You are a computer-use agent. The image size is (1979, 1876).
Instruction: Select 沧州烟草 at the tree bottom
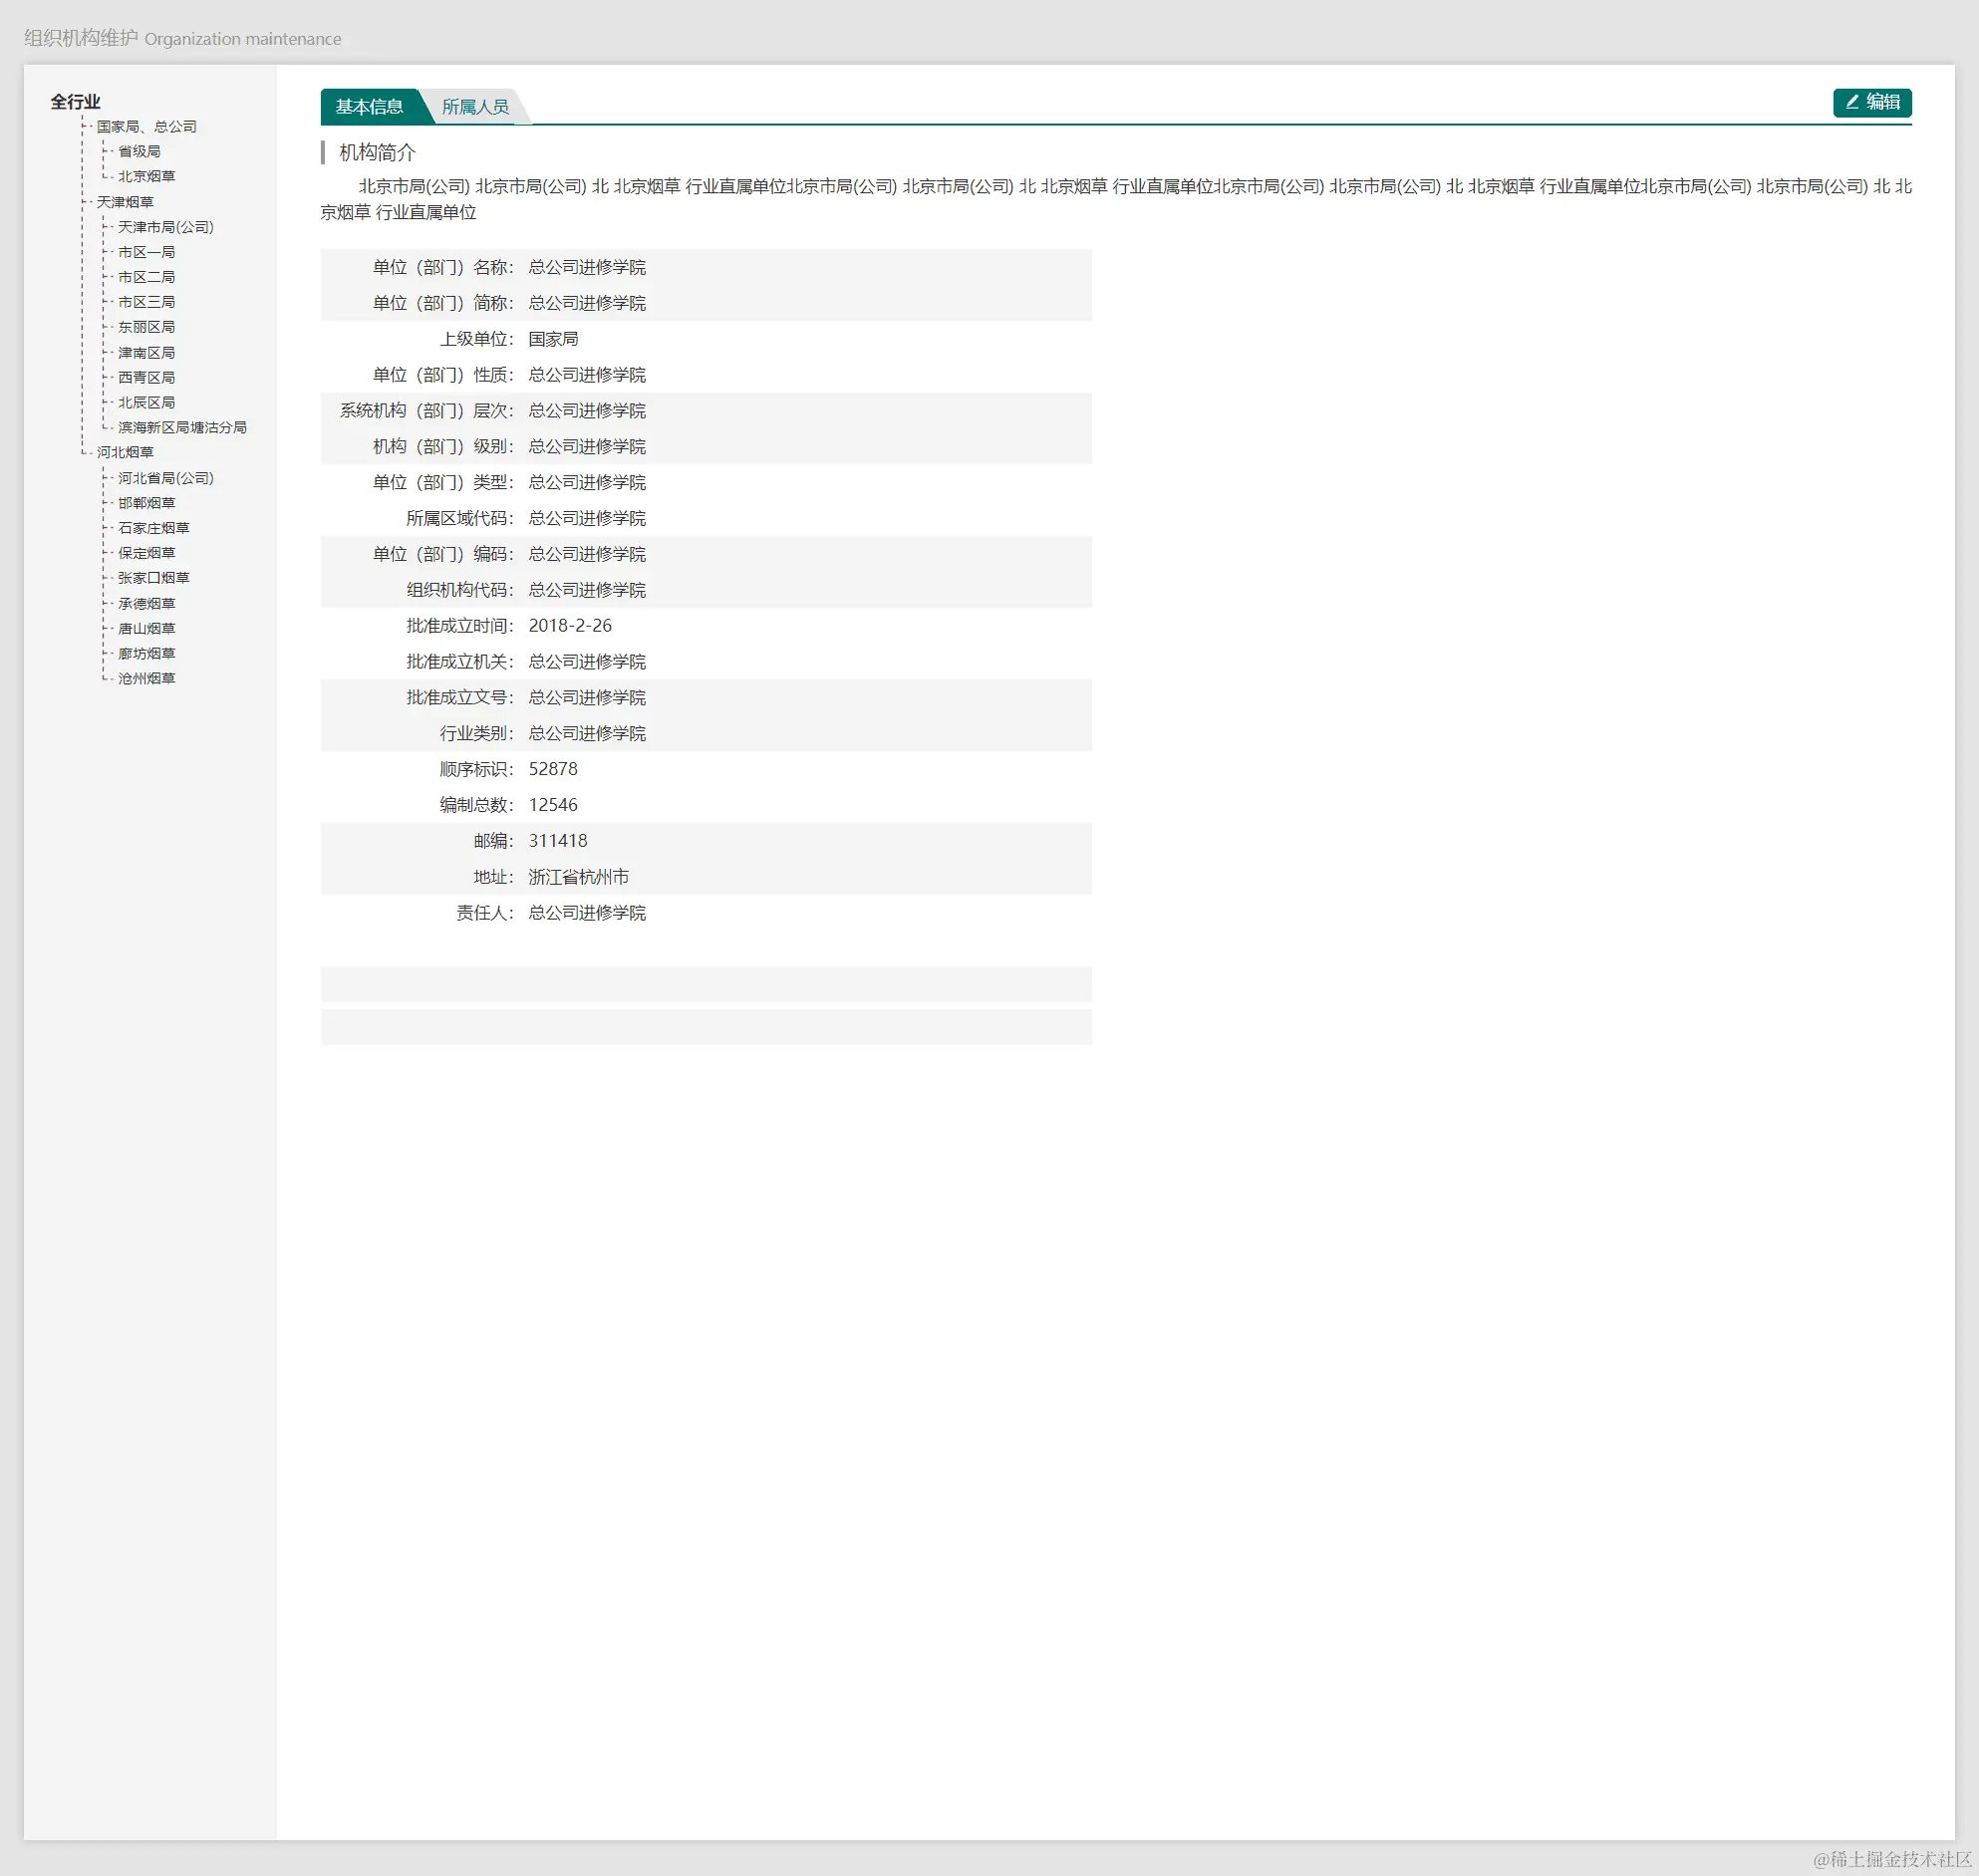pos(146,679)
